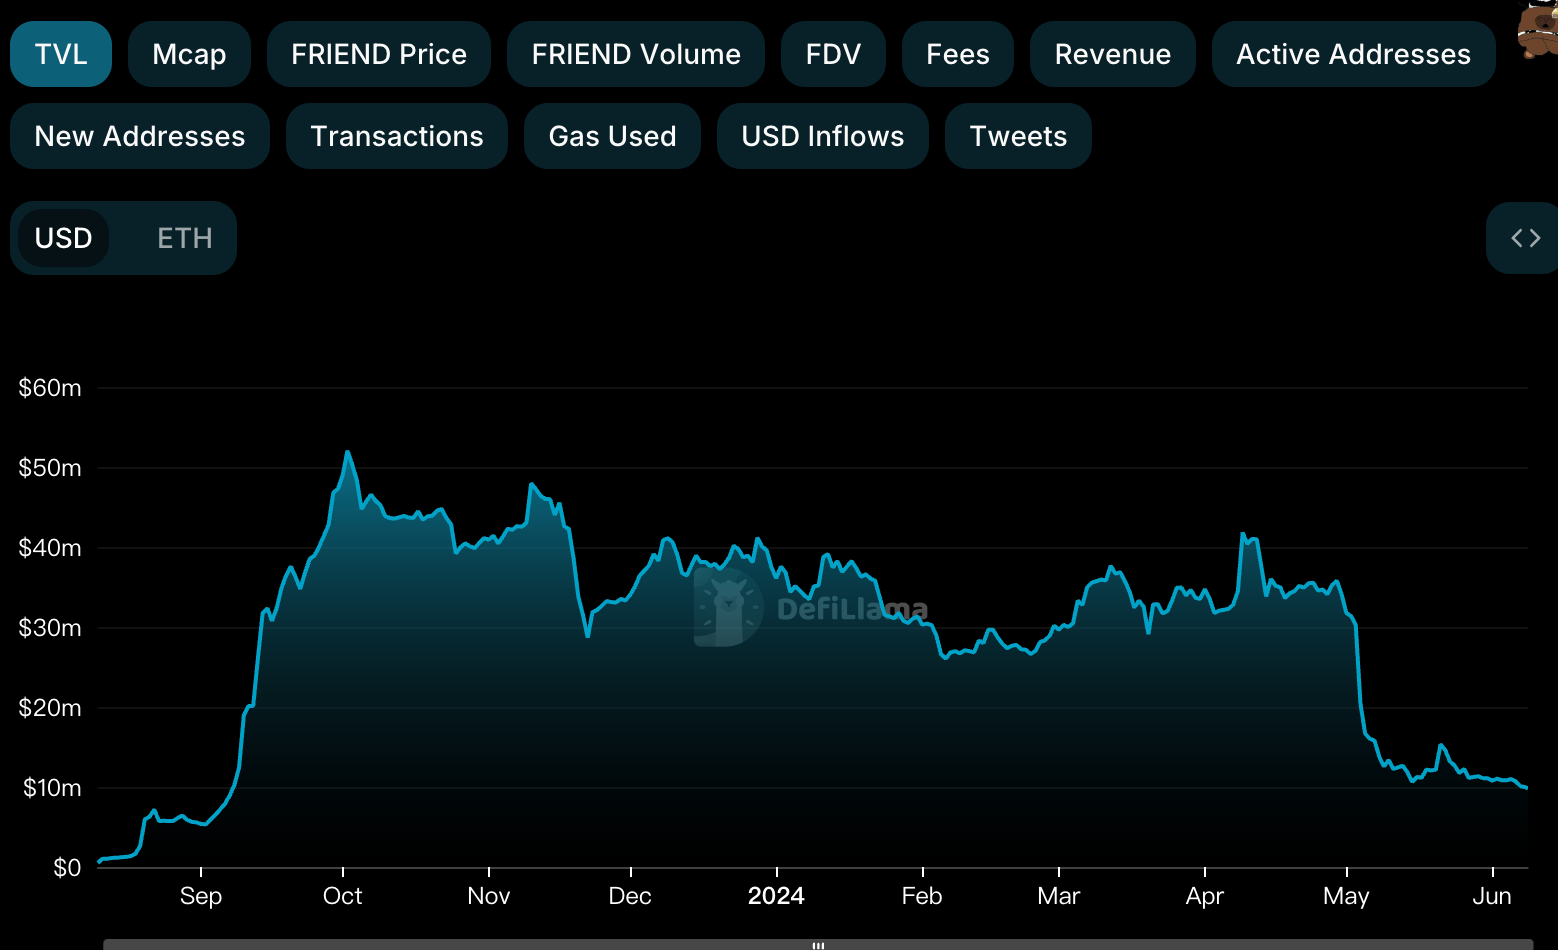Click the DefiLlama watermark logo
Screen dimensions: 1558x950
(x=811, y=608)
